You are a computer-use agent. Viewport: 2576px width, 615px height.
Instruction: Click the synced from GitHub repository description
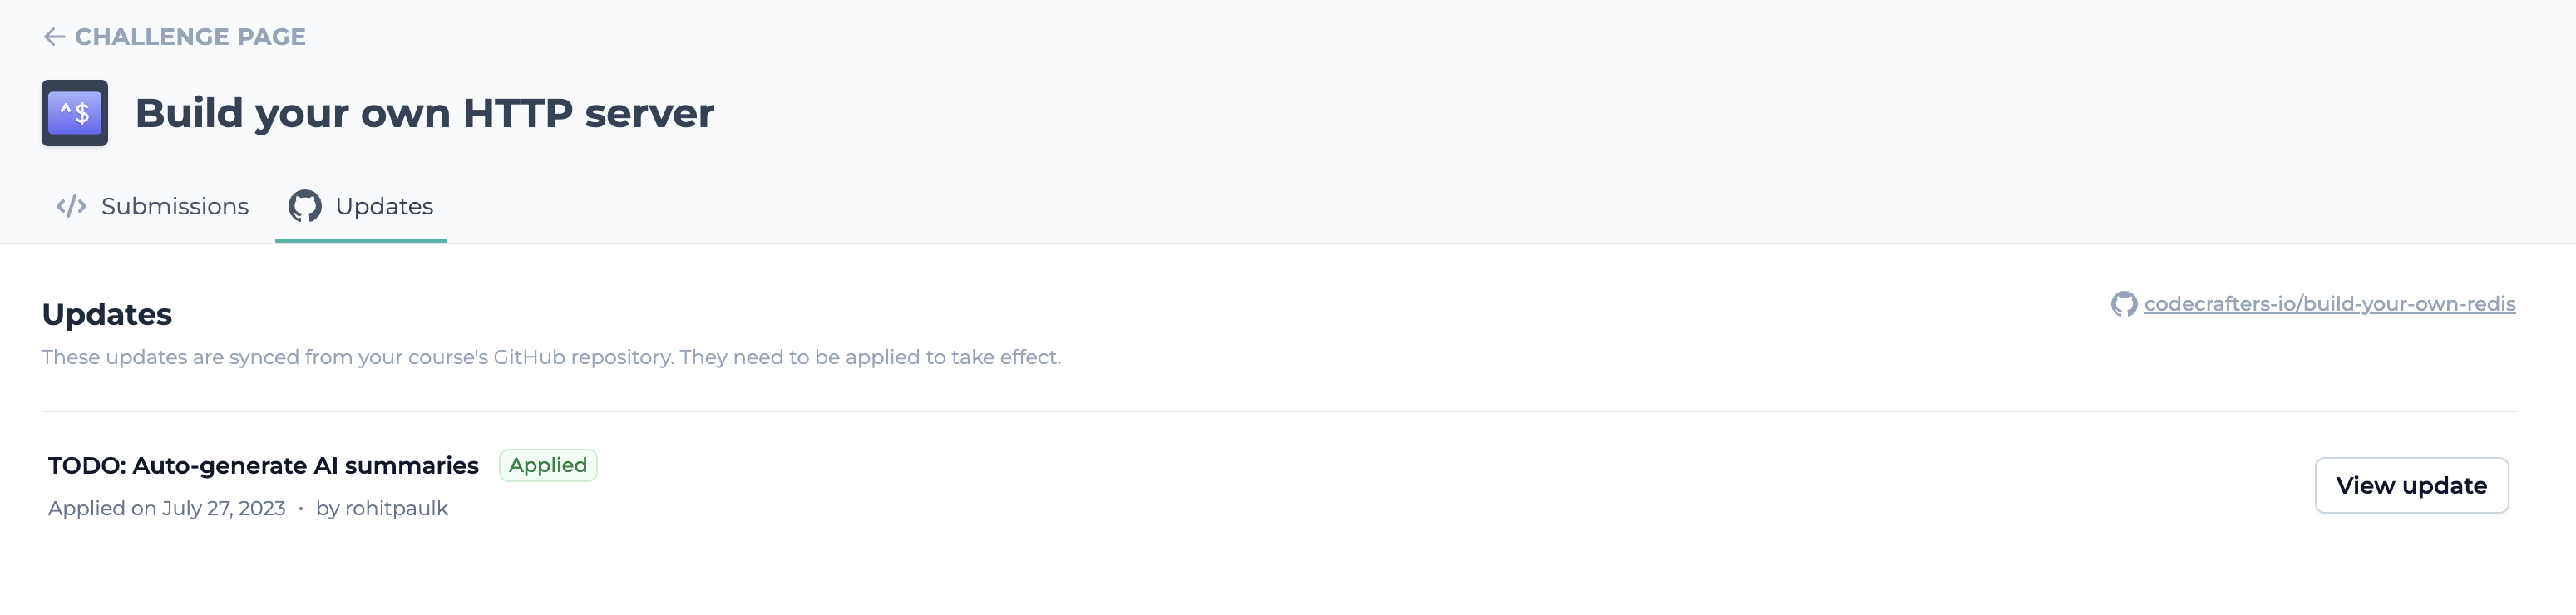click(551, 357)
